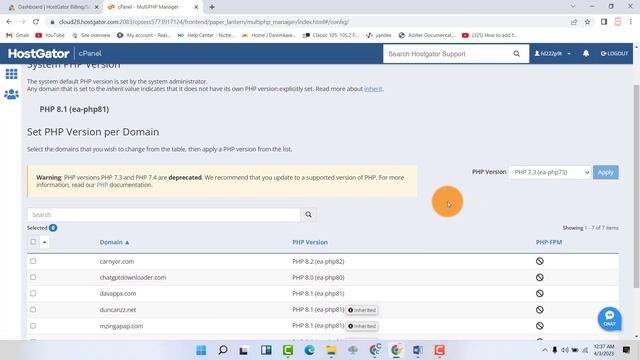Viewport: 640px width, 360px height.
Task: Click PHP-FPM disabled icon for mzingapap.com
Action: (x=540, y=326)
